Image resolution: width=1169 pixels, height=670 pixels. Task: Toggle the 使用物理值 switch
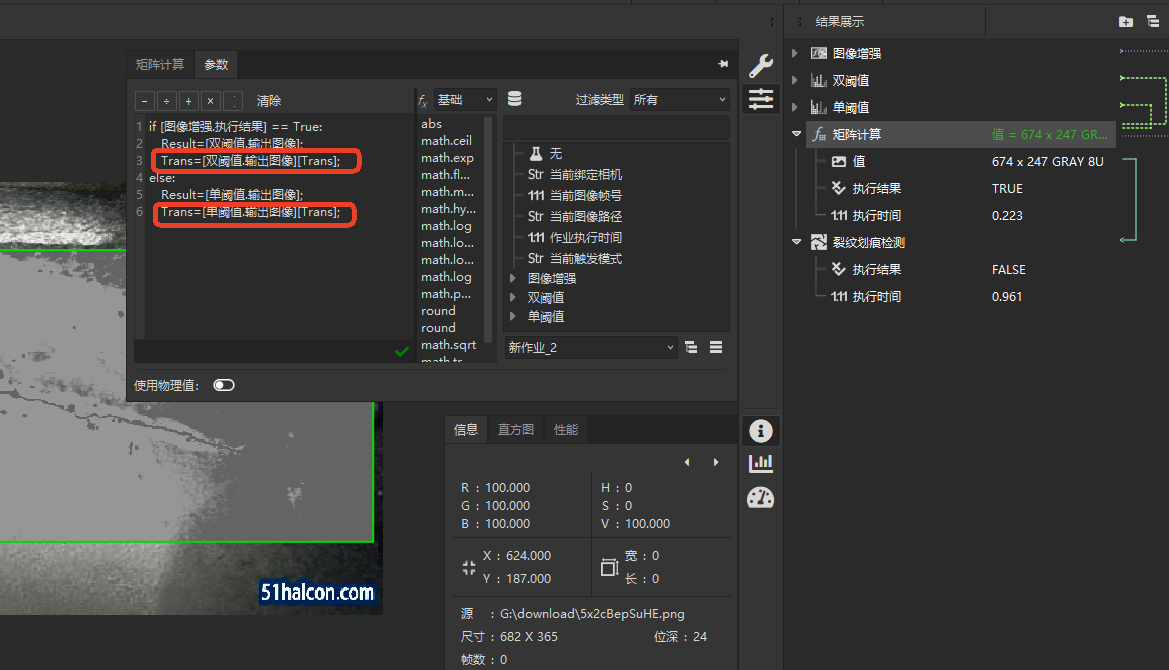(x=224, y=385)
